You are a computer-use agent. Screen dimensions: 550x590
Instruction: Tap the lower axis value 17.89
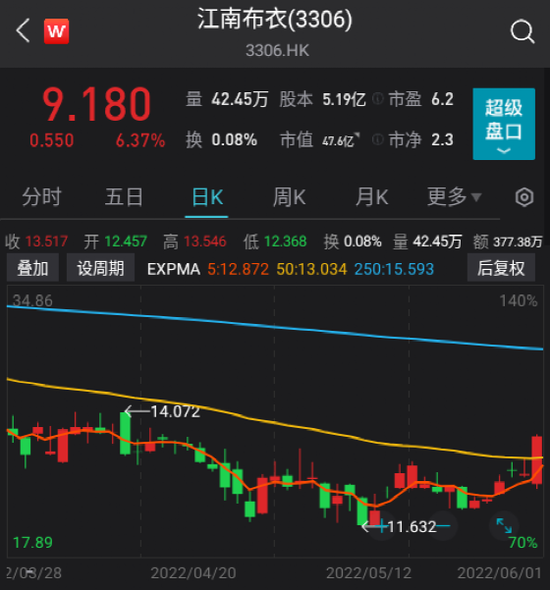click(x=32, y=543)
